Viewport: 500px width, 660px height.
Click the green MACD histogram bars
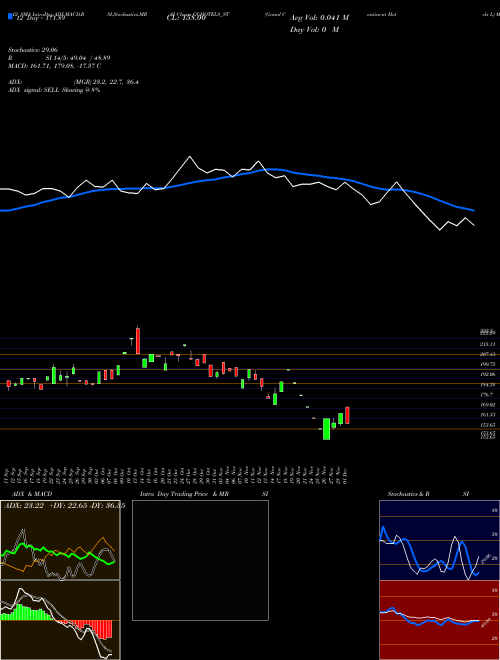pos(26,613)
